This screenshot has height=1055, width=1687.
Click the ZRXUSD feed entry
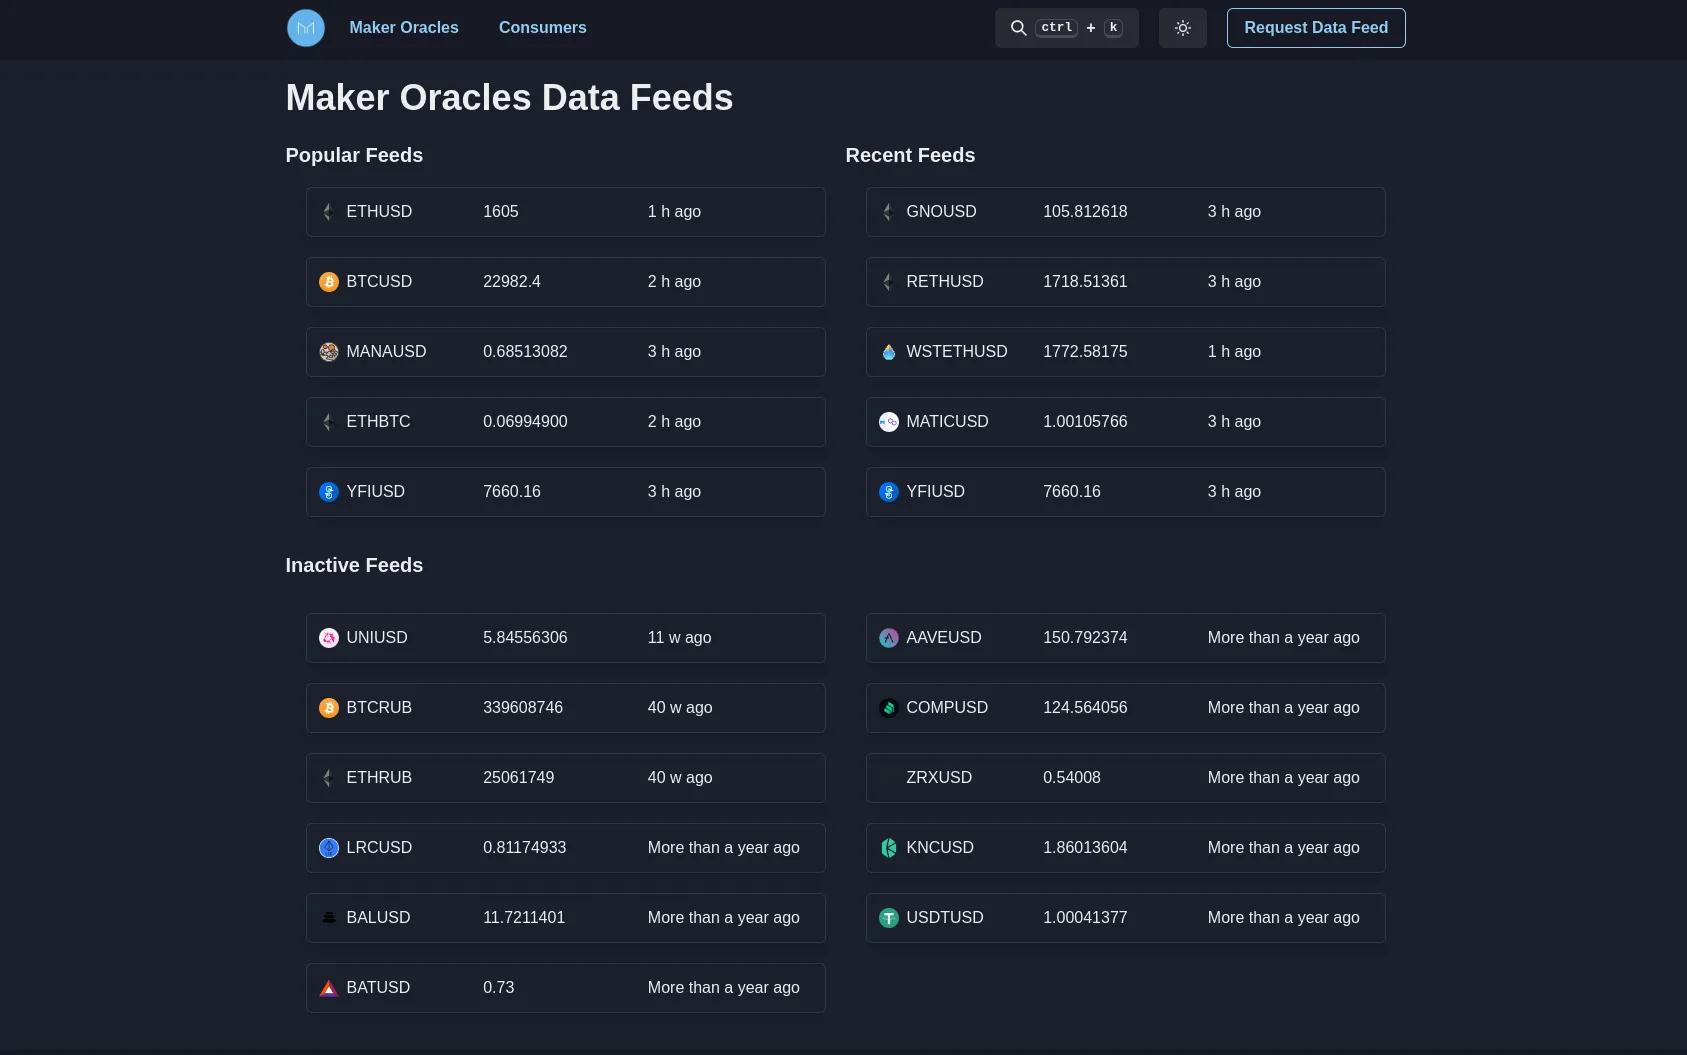click(x=1125, y=778)
